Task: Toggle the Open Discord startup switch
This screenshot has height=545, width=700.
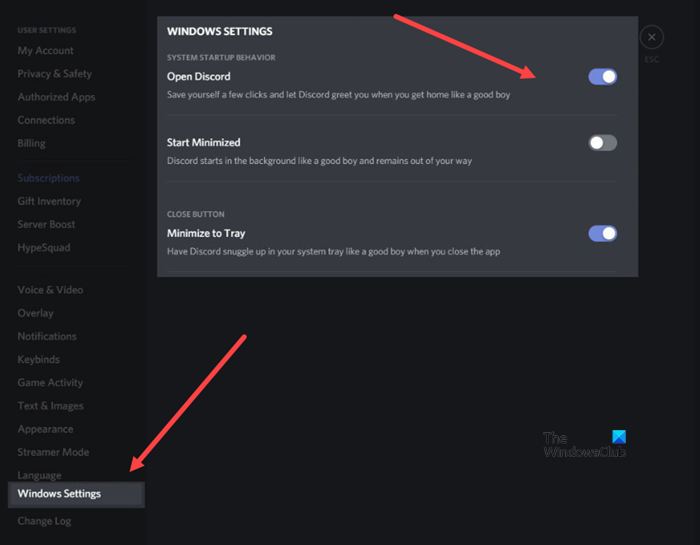Action: (602, 76)
